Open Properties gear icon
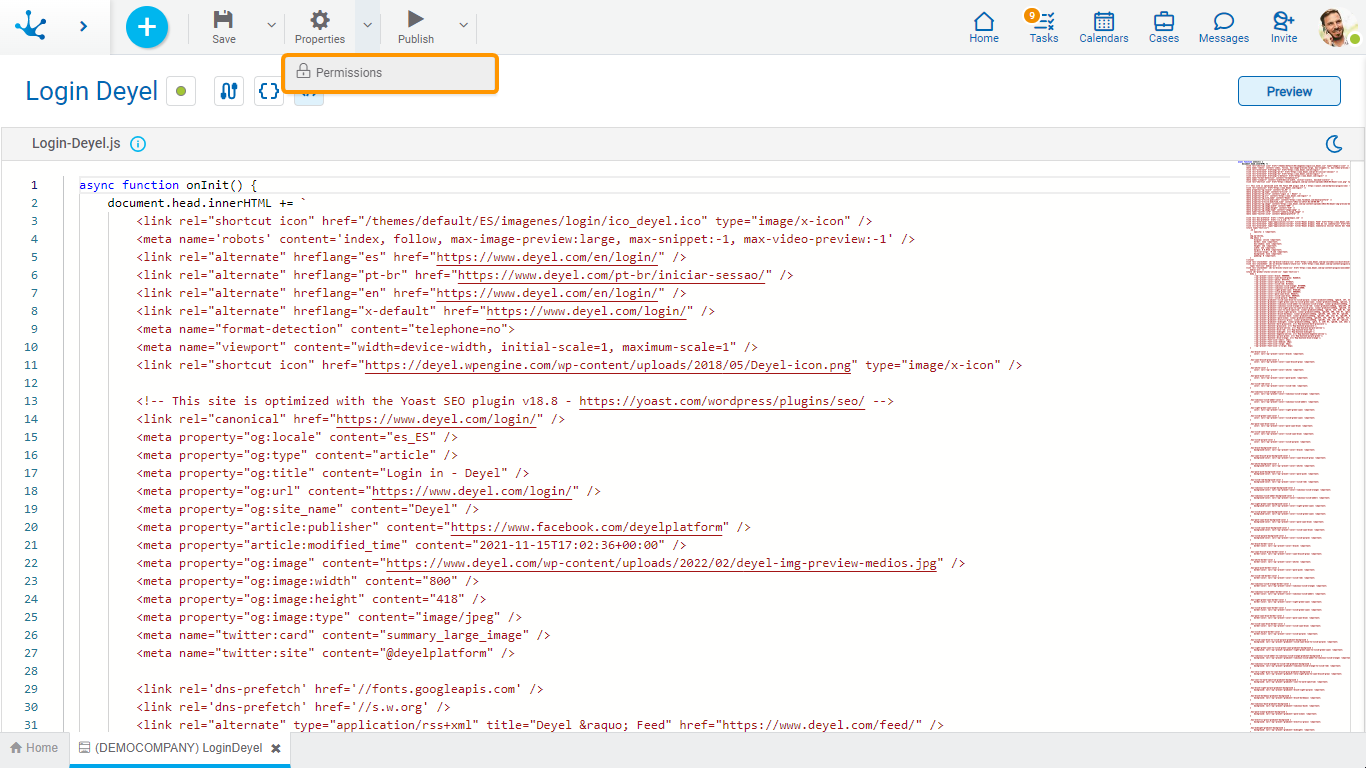Screen dimensions: 1366x768 point(320,27)
